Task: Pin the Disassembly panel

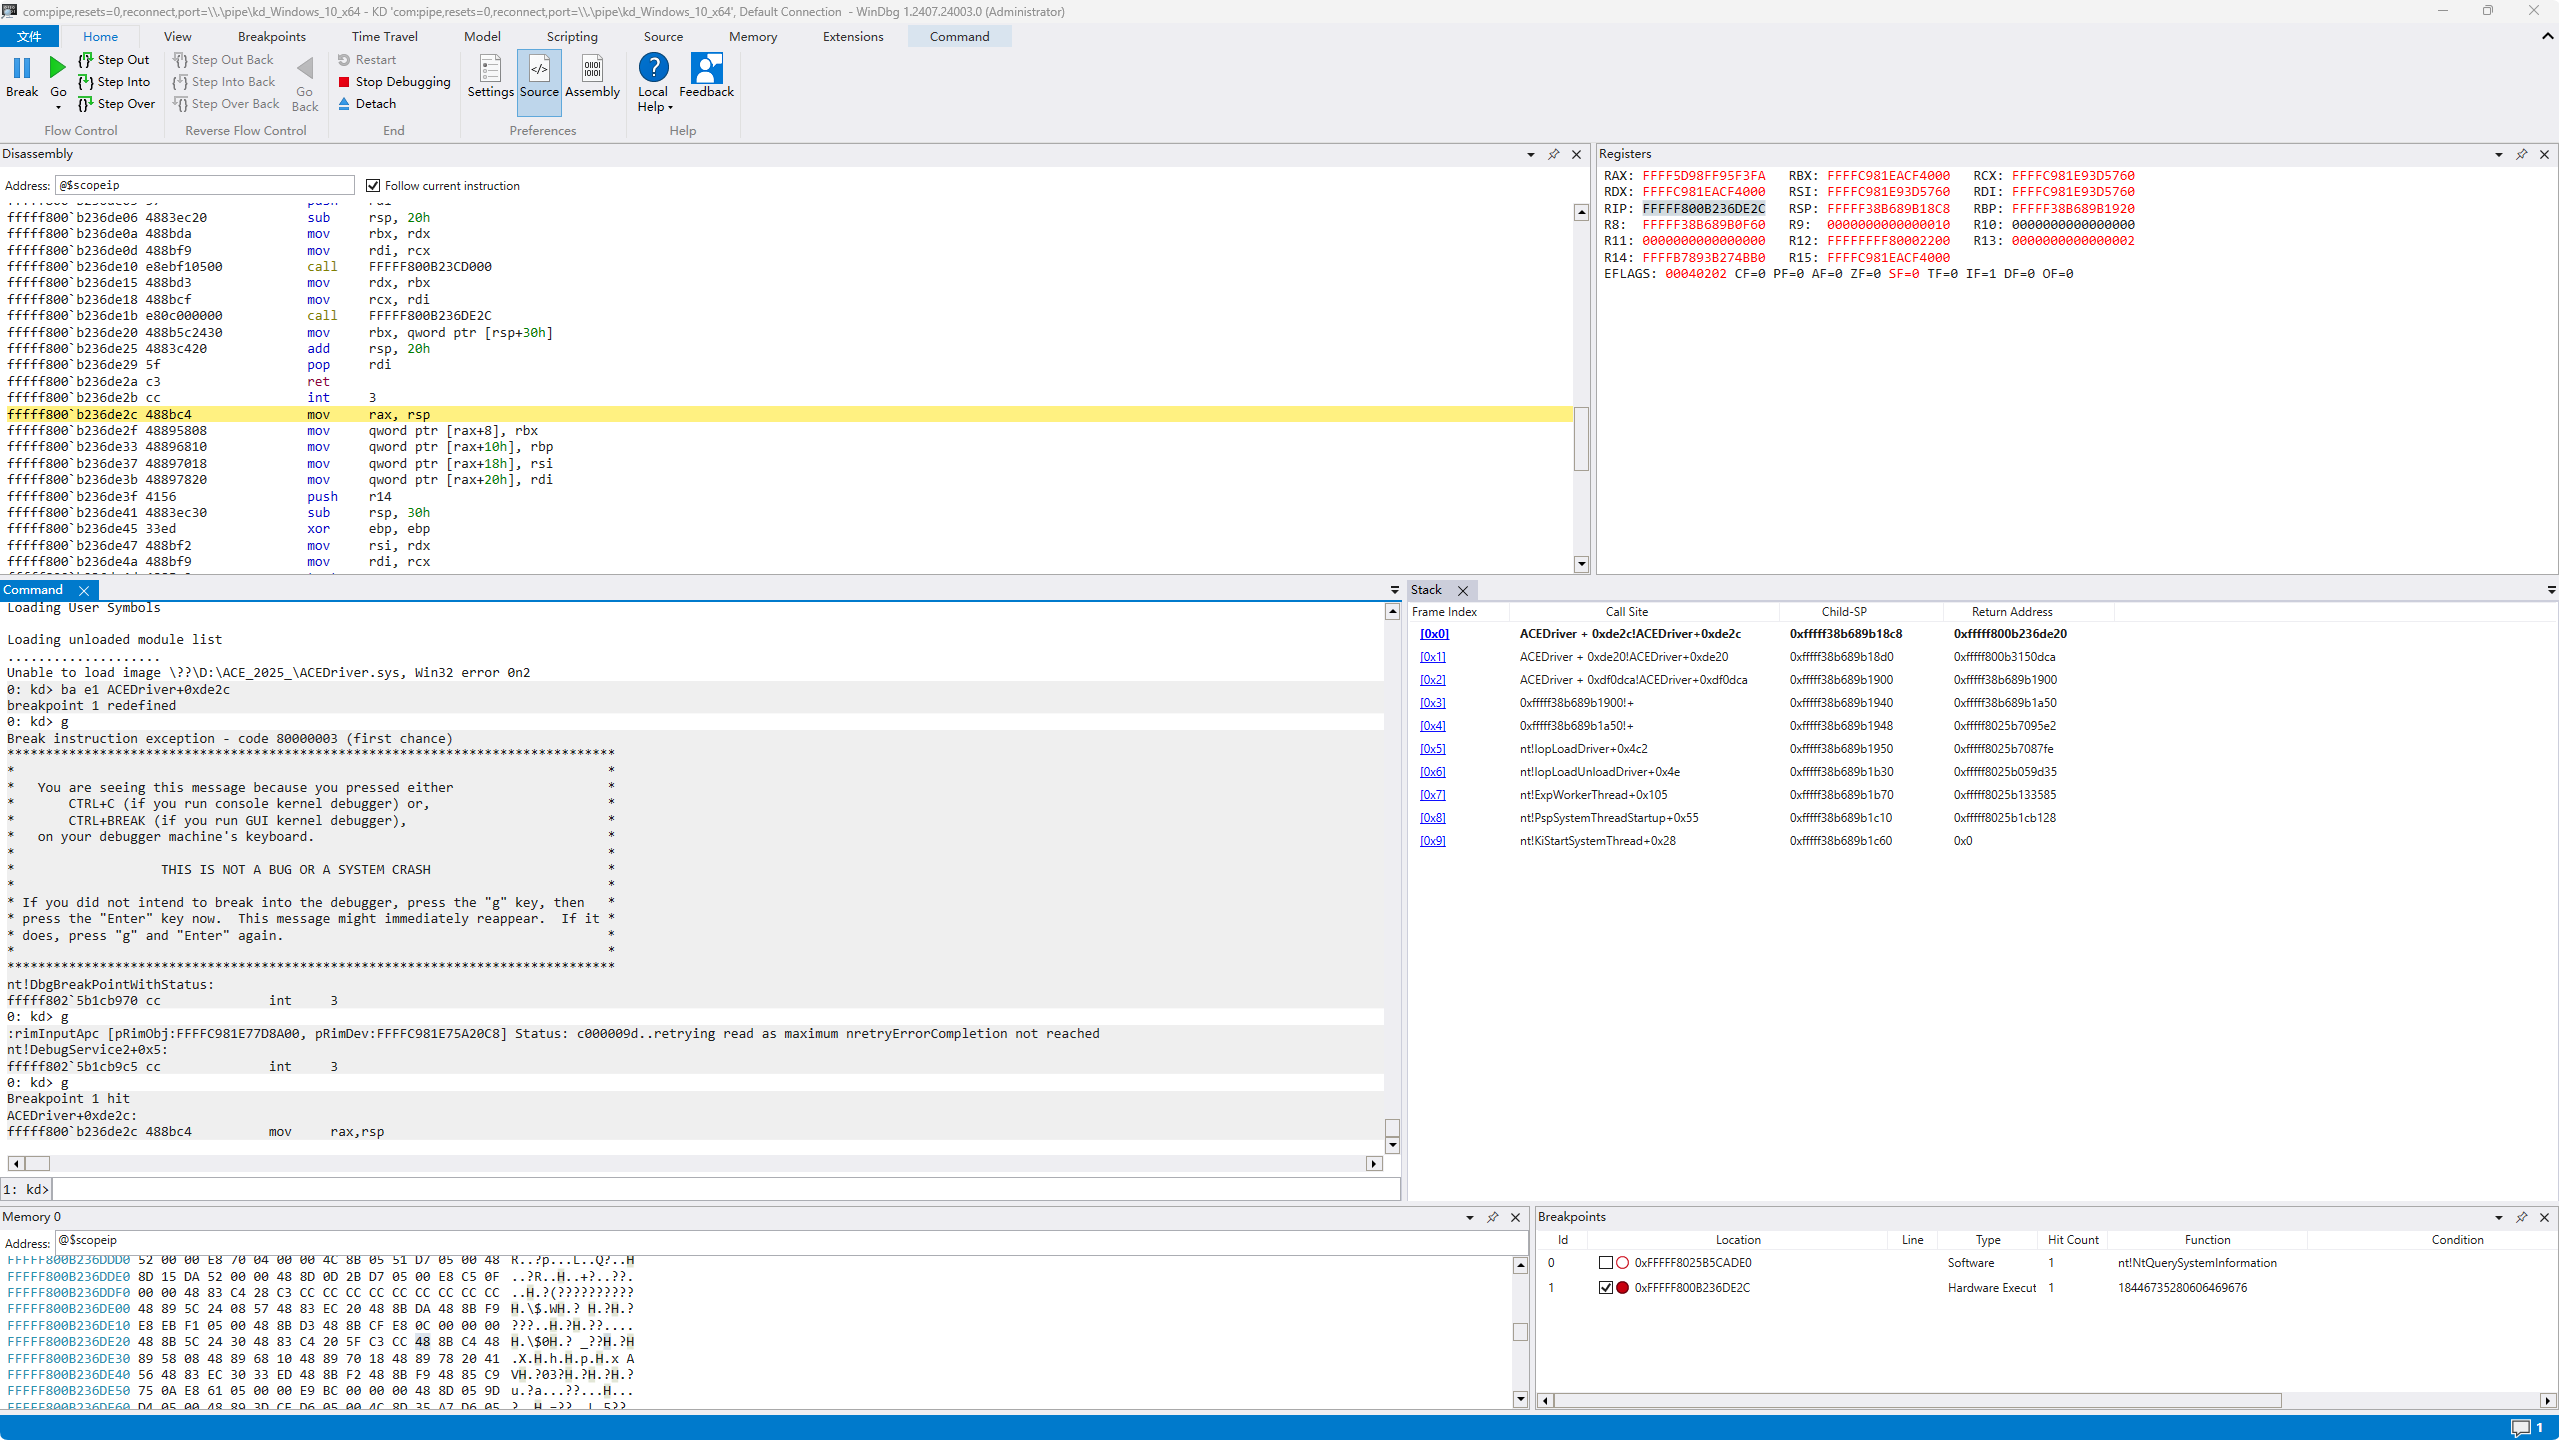Action: [x=1553, y=154]
